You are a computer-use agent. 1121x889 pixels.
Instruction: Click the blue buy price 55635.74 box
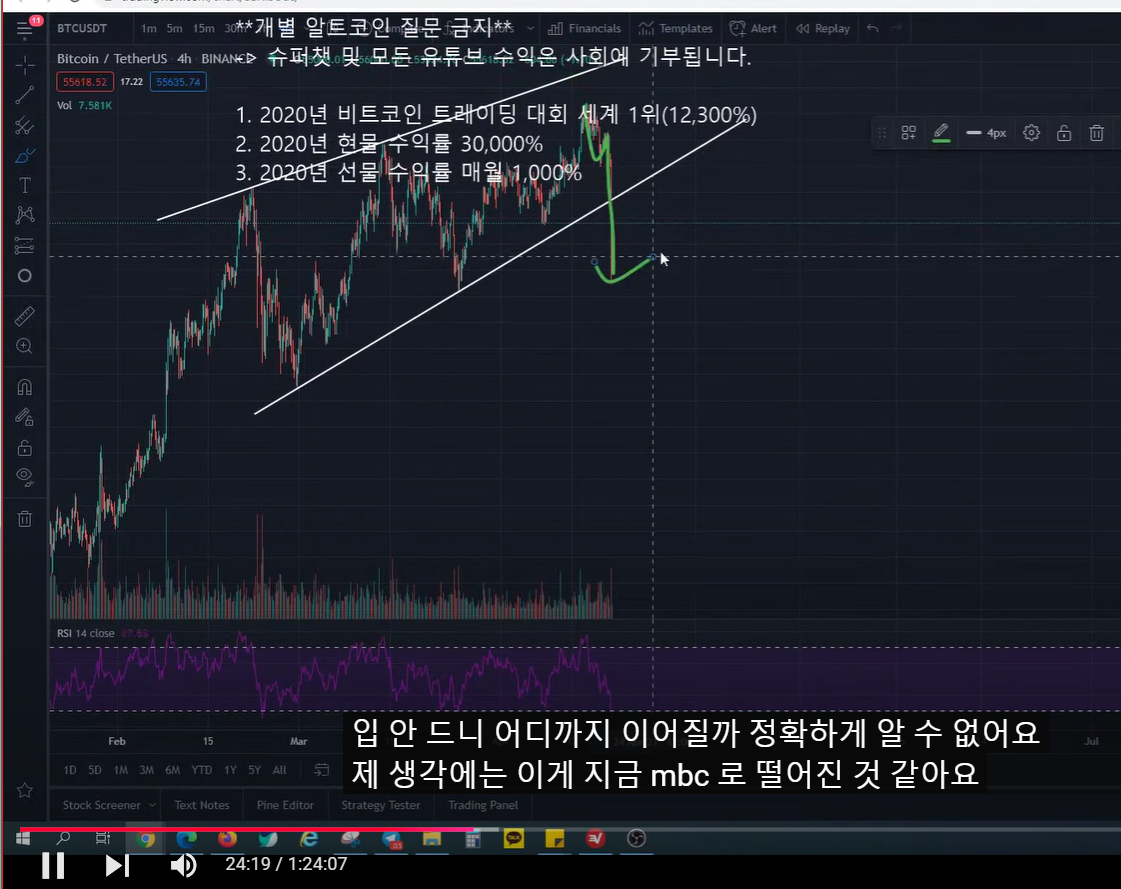[x=178, y=82]
